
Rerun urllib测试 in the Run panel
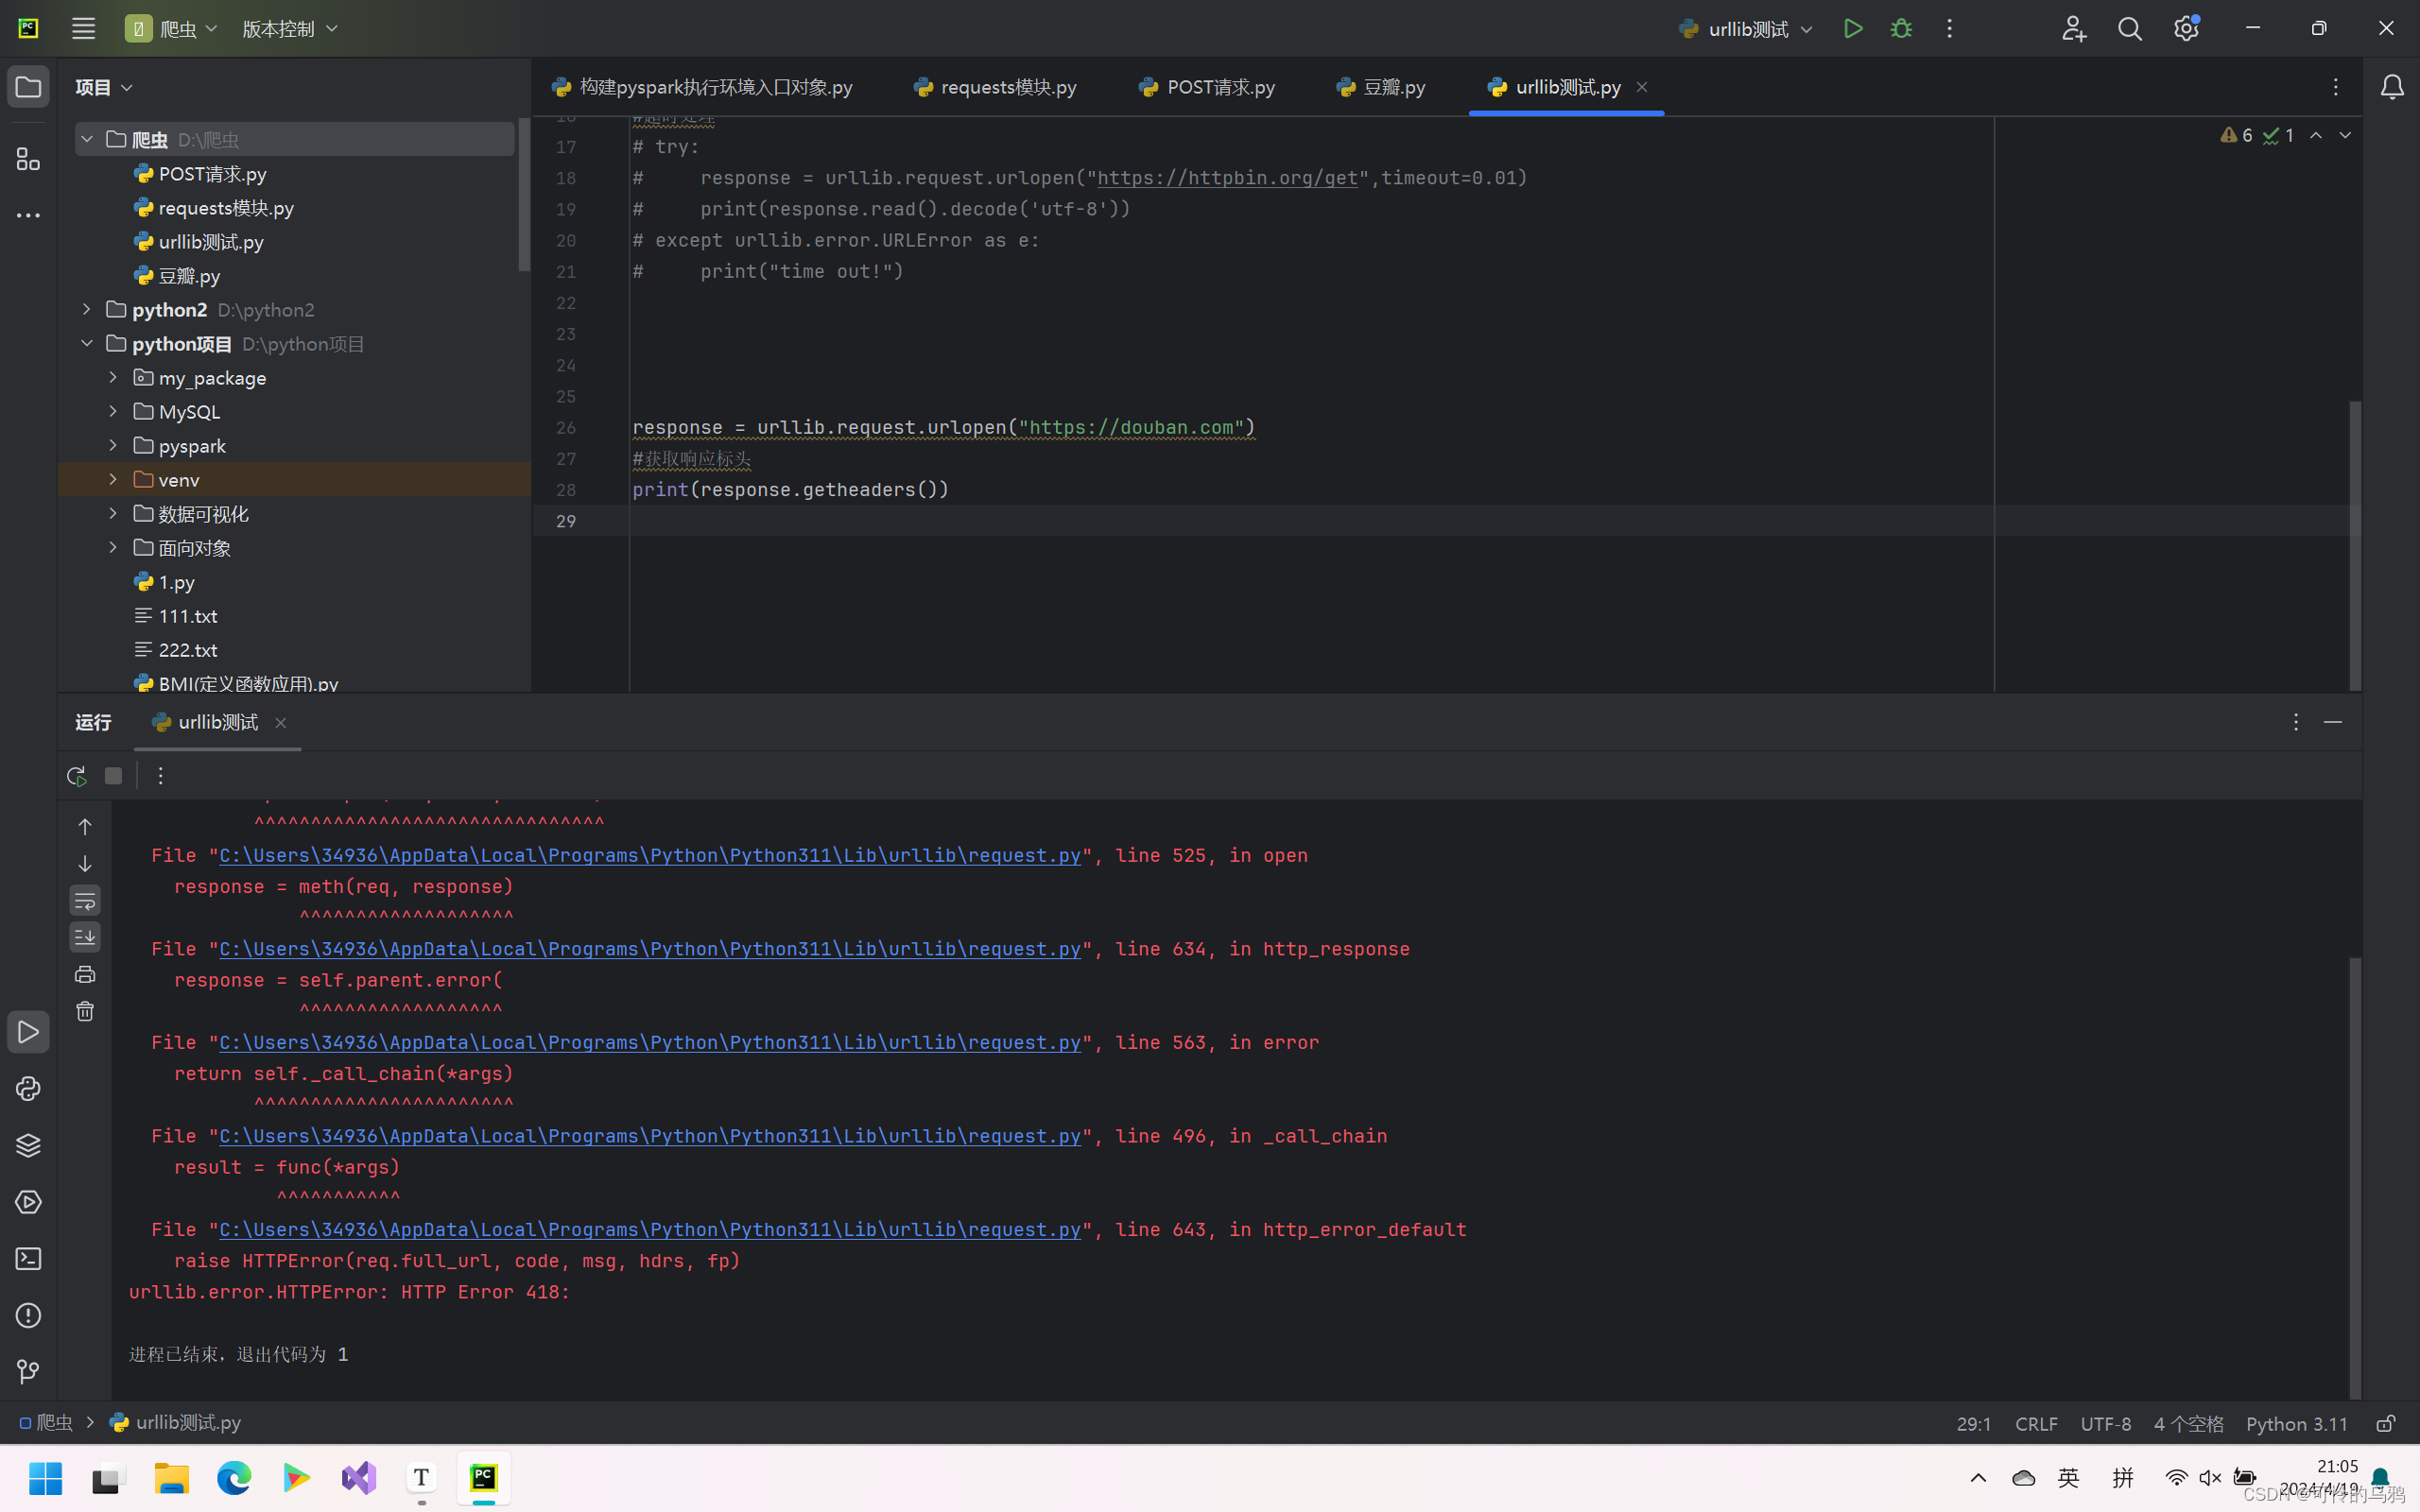pos(76,776)
